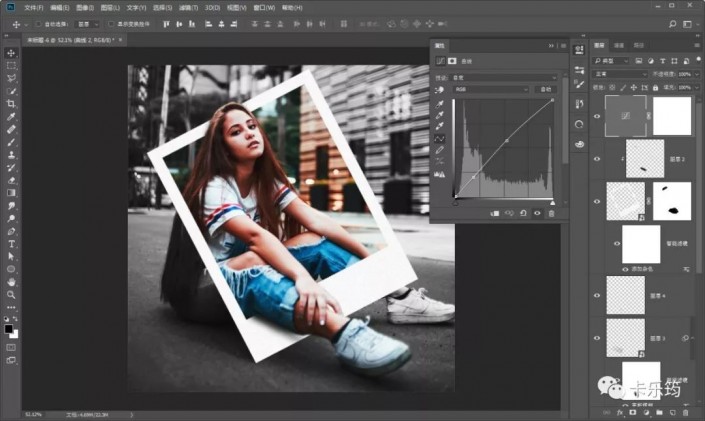Screen dimensions: 705x421
Task: Open the 滤镜(T) menu
Action: tap(188, 8)
